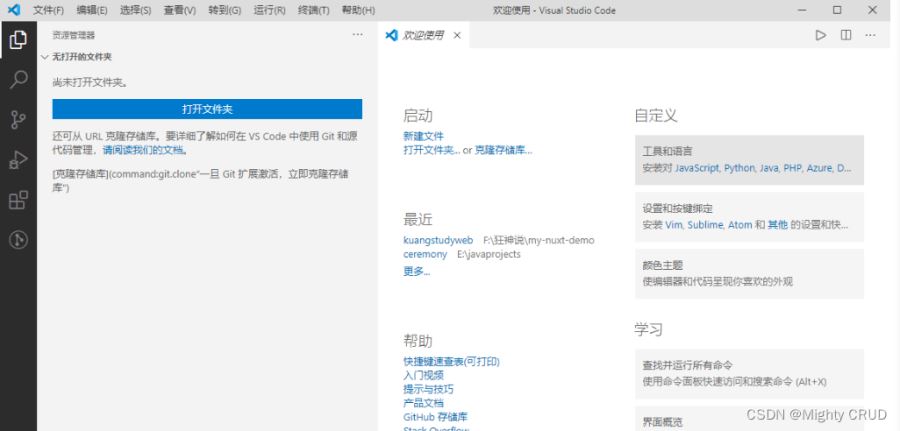The image size is (900, 431).
Task: Click the 工具和语言 customize card
Action: click(749, 160)
